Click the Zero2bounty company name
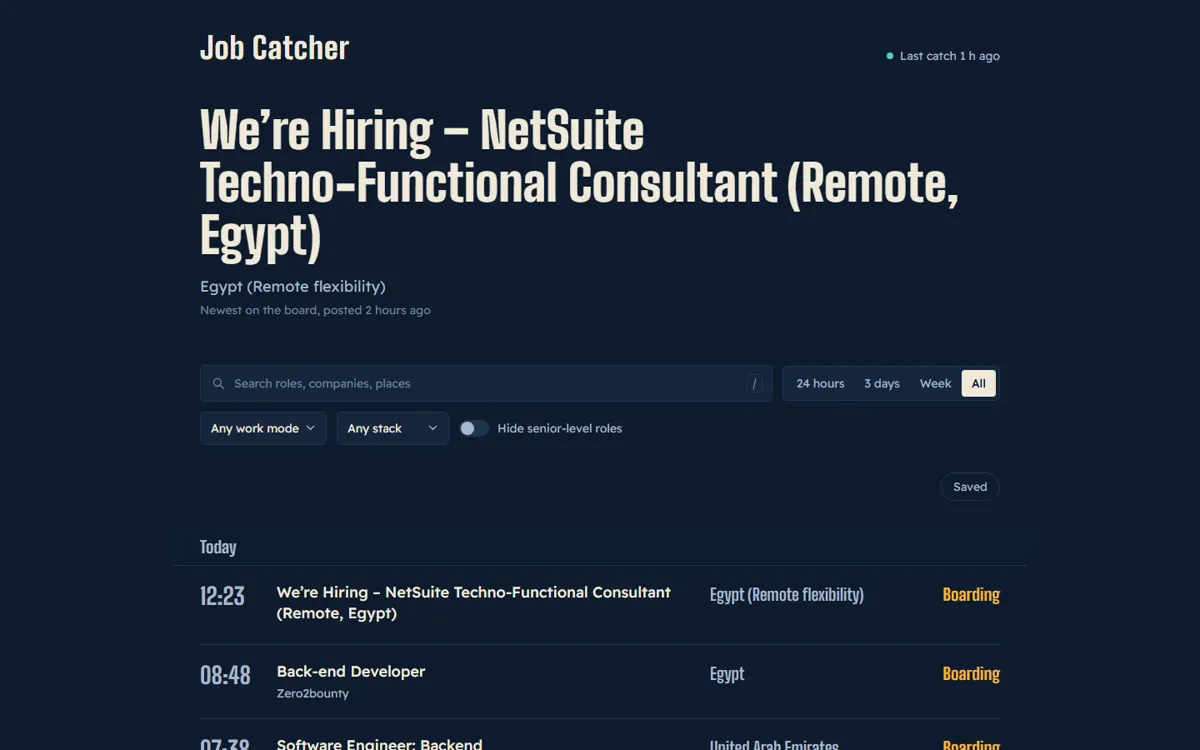 point(313,693)
